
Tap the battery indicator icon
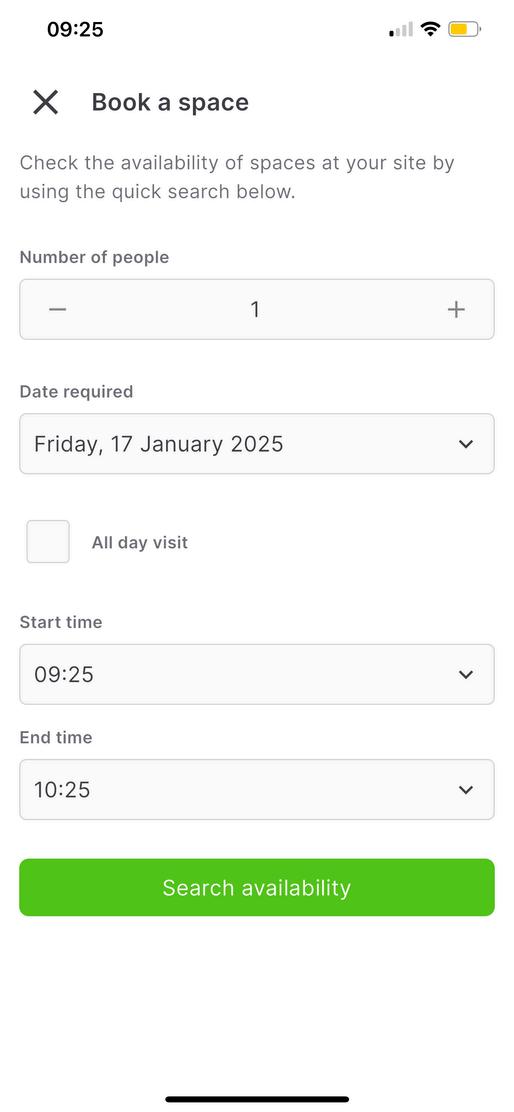[x=464, y=29]
